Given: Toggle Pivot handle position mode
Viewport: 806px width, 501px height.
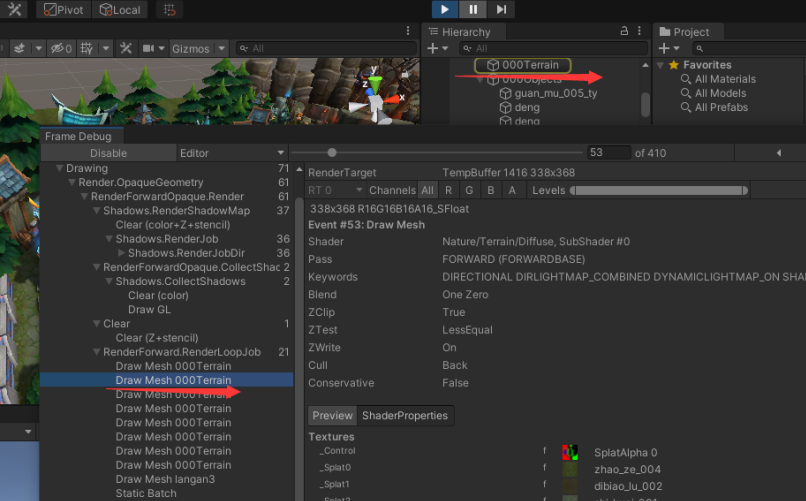Looking at the screenshot, I should (64, 10).
